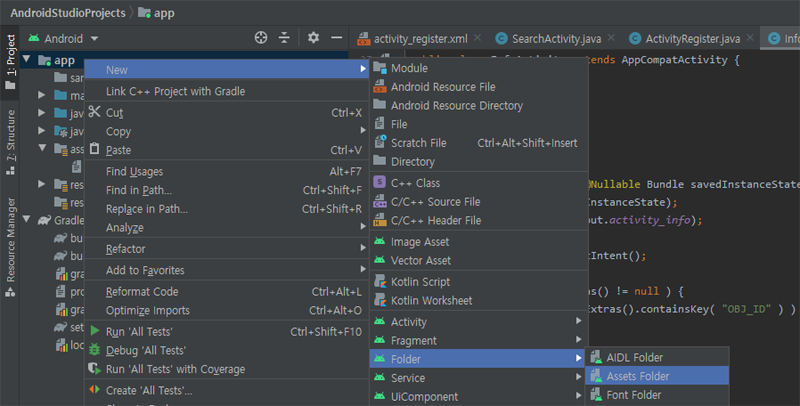Click the Module icon in New submenu

[x=380, y=67]
